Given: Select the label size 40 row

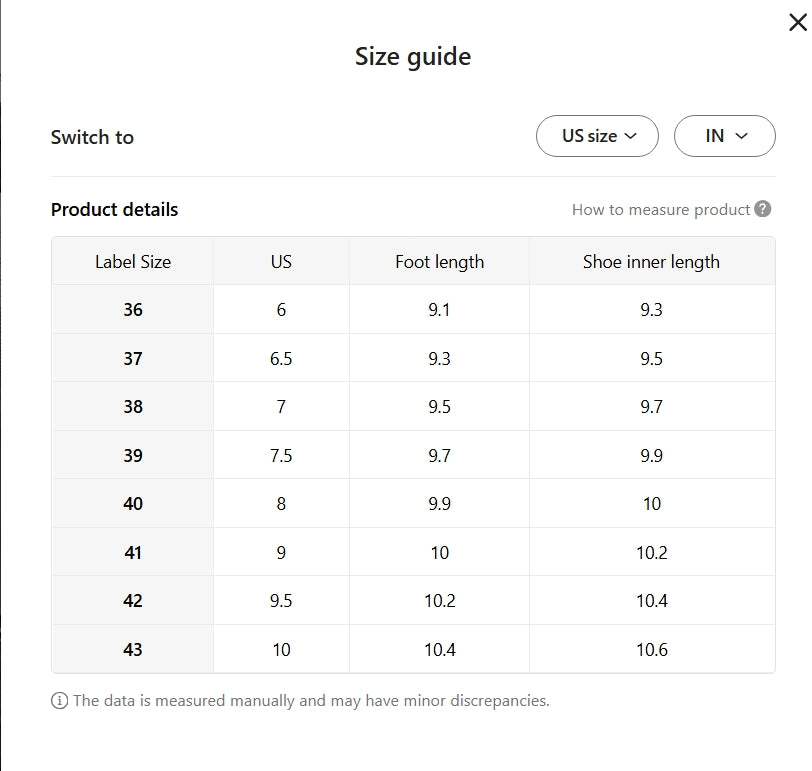Looking at the screenshot, I should click(x=133, y=504).
